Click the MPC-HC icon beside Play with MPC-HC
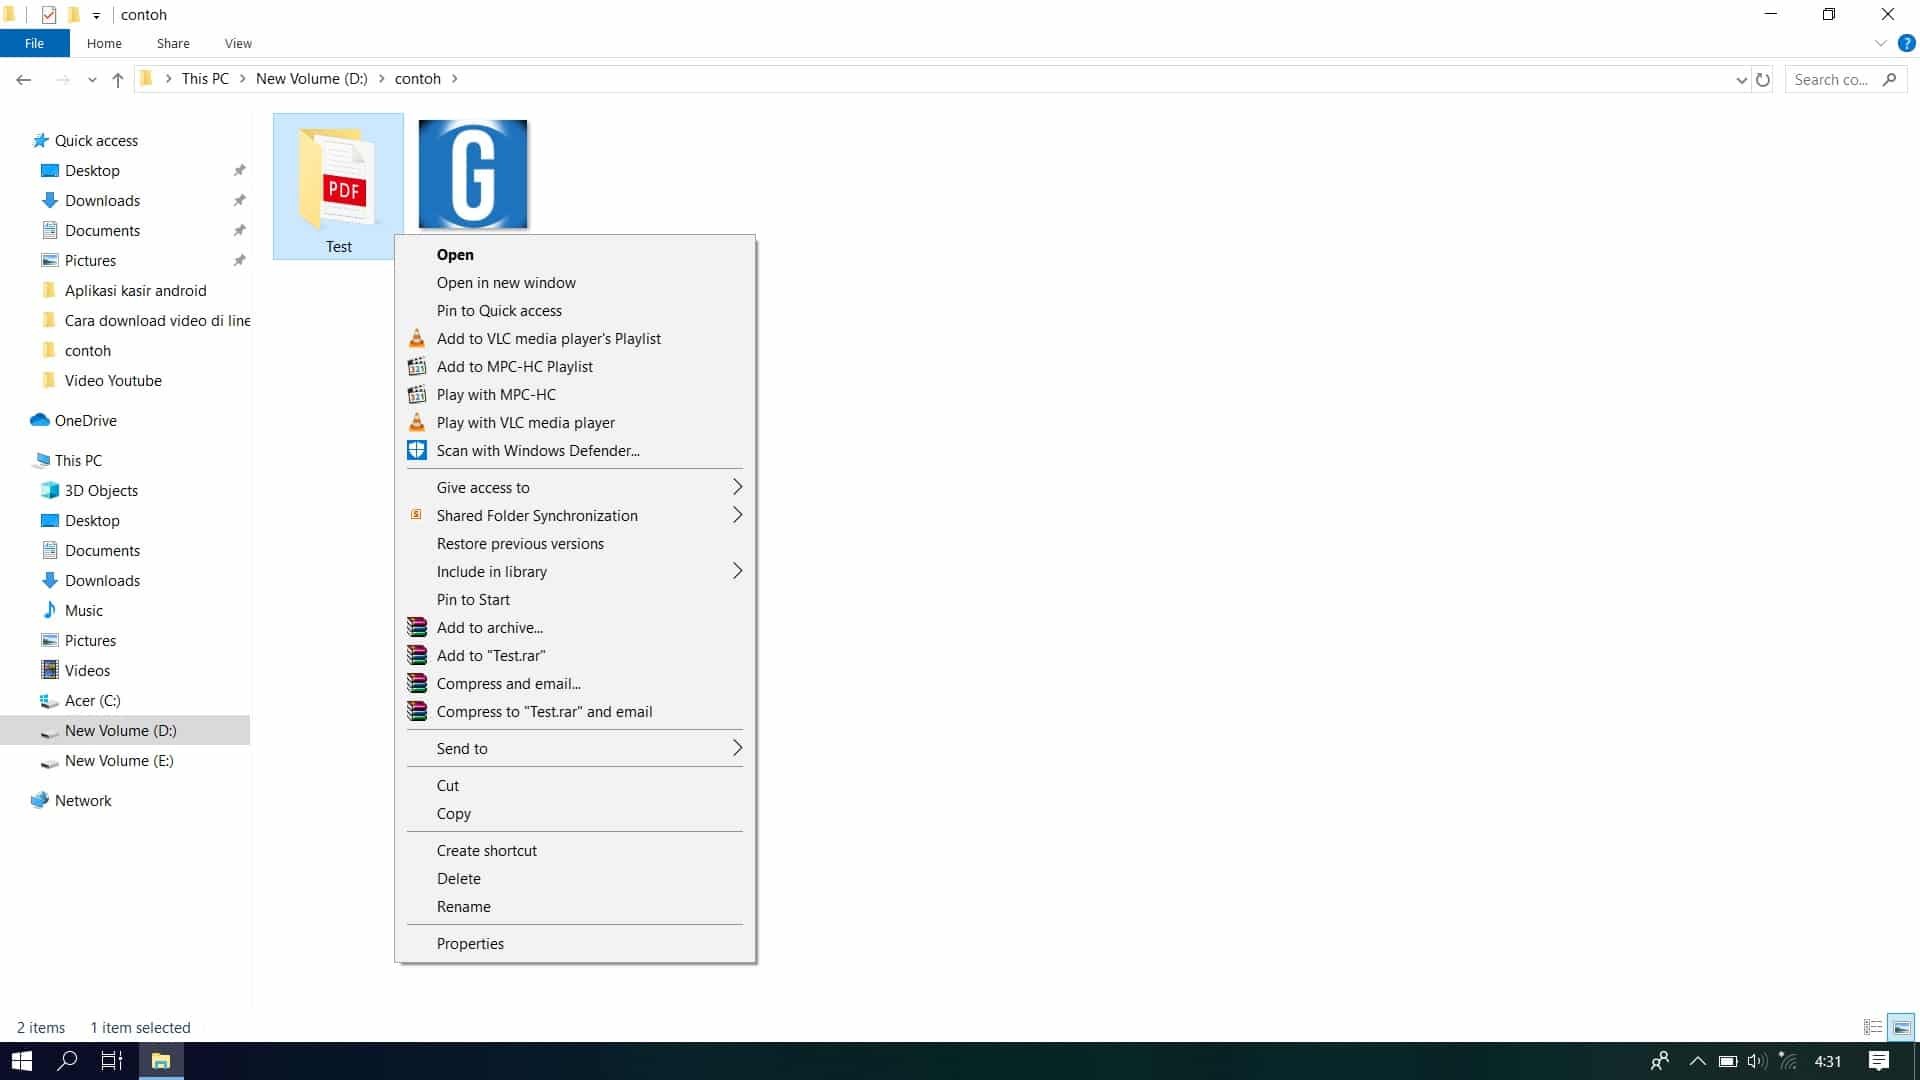Viewport: 1920px width, 1080px height. (x=417, y=394)
